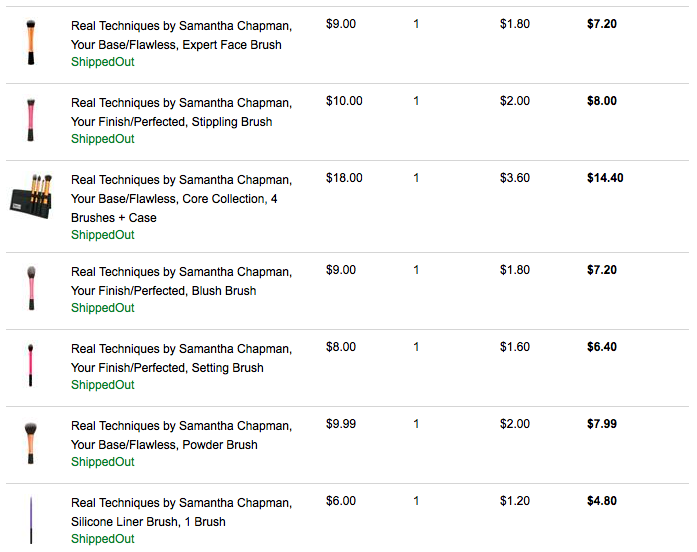This screenshot has width=697, height=552.
Task: Click ShippedOut status under Silicone Liner Brush
Action: coord(102,539)
